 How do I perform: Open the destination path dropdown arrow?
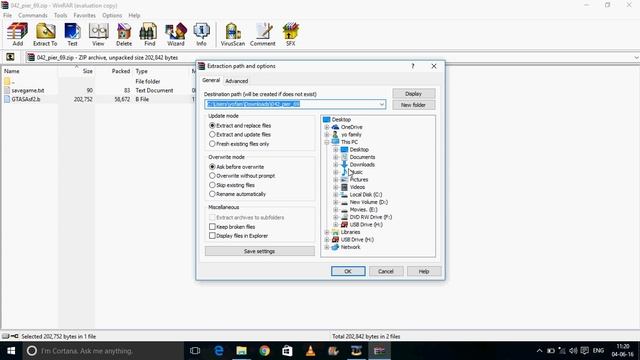point(381,104)
